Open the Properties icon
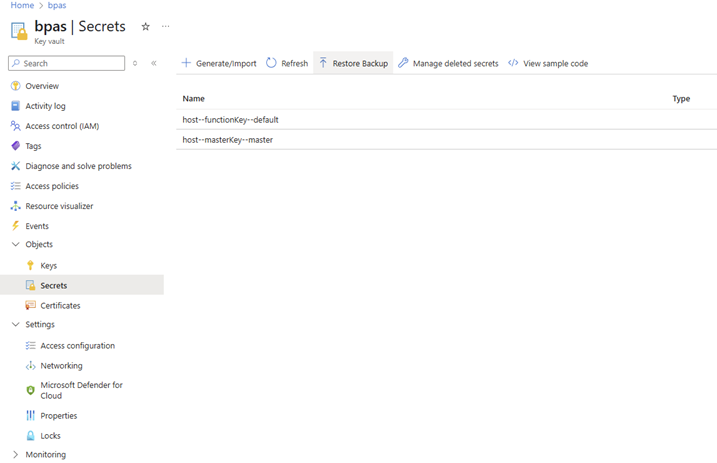The width and height of the screenshot is (717, 463). (30, 415)
